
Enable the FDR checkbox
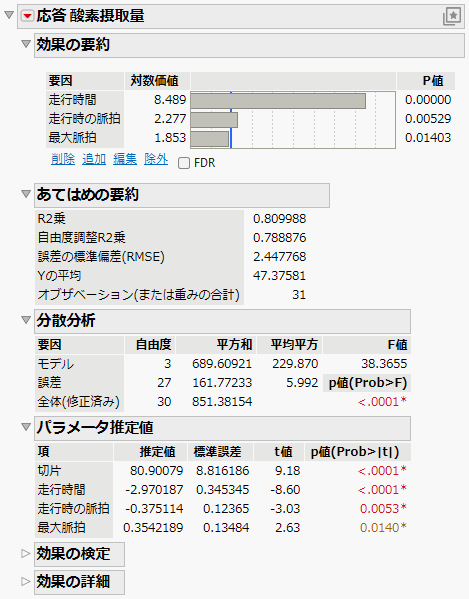pos(184,163)
